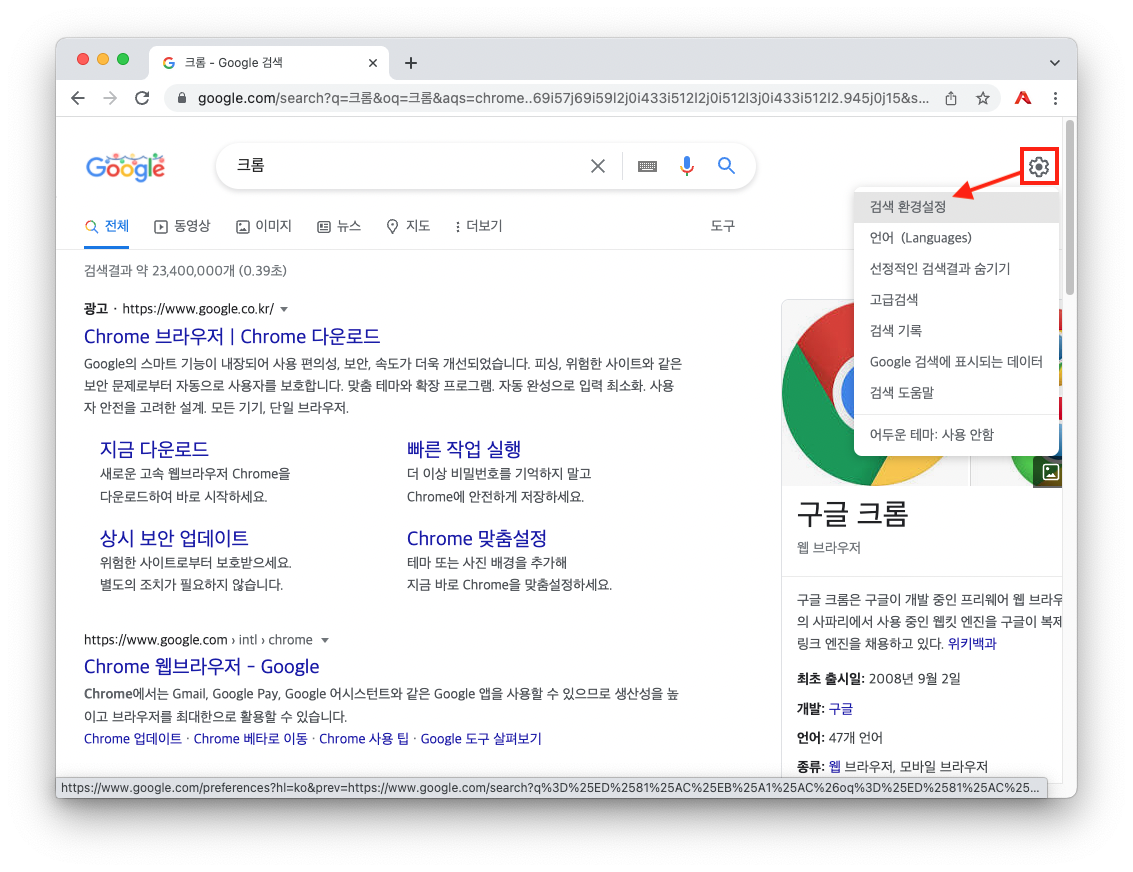The width and height of the screenshot is (1133, 872).
Task: Click the browser forward arrow
Action: (110, 98)
